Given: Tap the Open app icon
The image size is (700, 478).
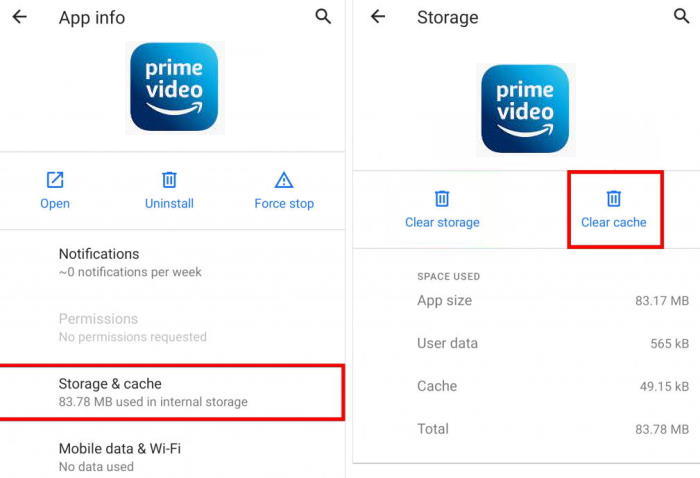Looking at the screenshot, I should 55,180.
